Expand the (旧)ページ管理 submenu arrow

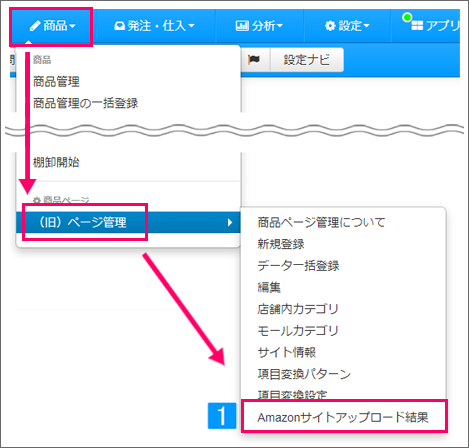click(230, 222)
